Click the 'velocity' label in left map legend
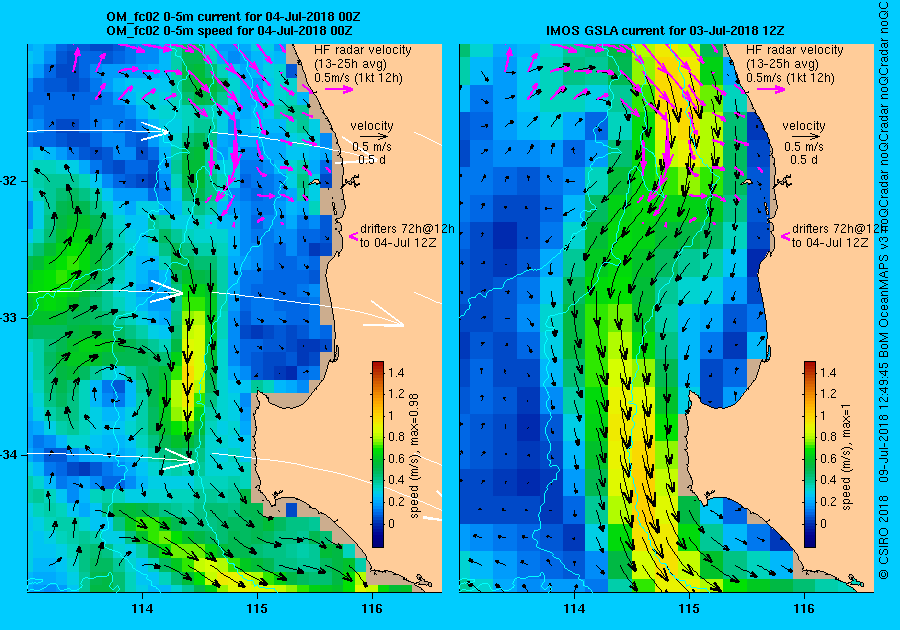 point(372,126)
